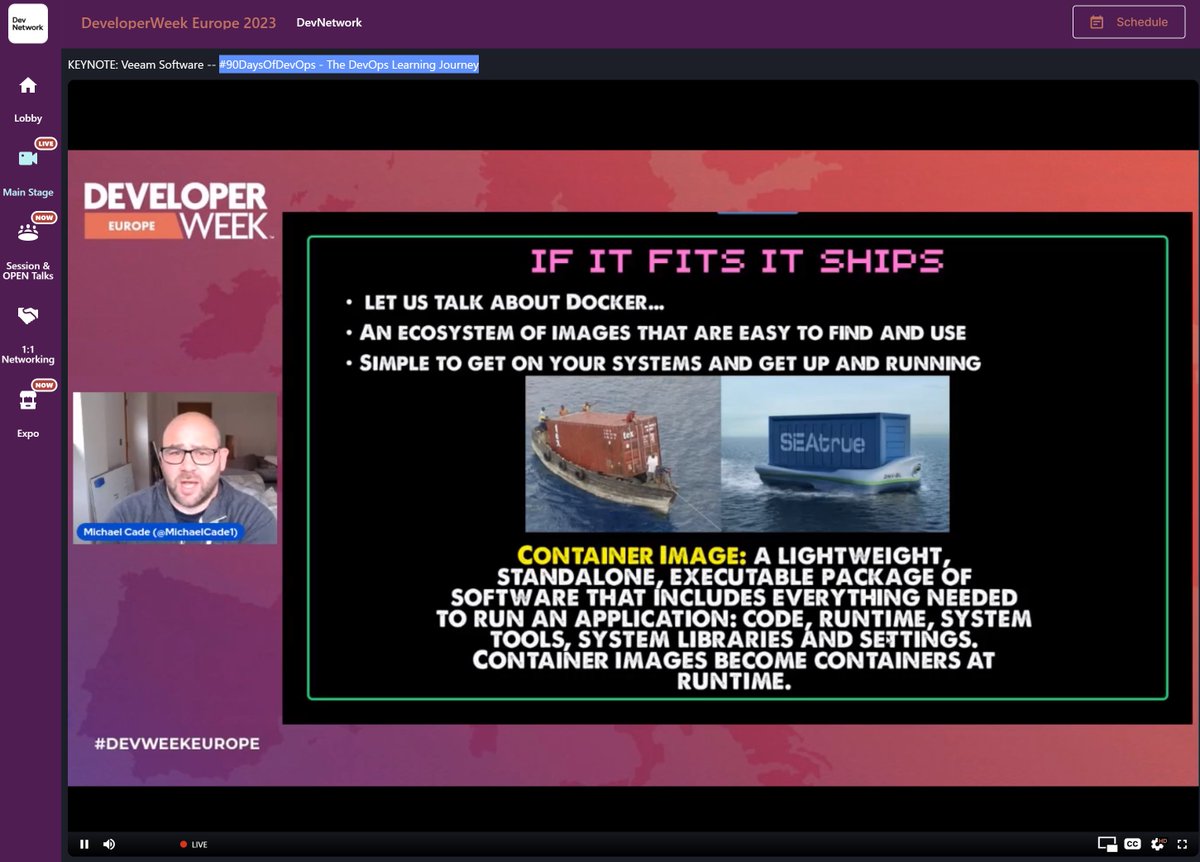This screenshot has width=1200, height=862.
Task: Click the LIVE badge on Main Stage
Action: pyautogui.click(x=46, y=143)
